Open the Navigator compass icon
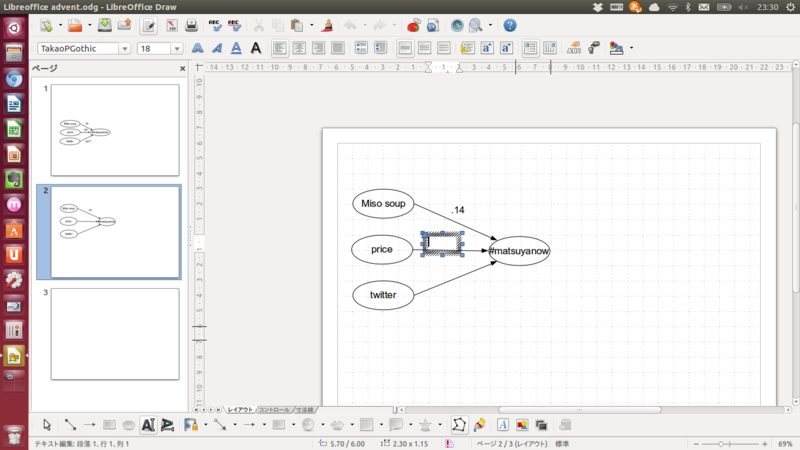The width and height of the screenshot is (800, 450). tap(457, 25)
